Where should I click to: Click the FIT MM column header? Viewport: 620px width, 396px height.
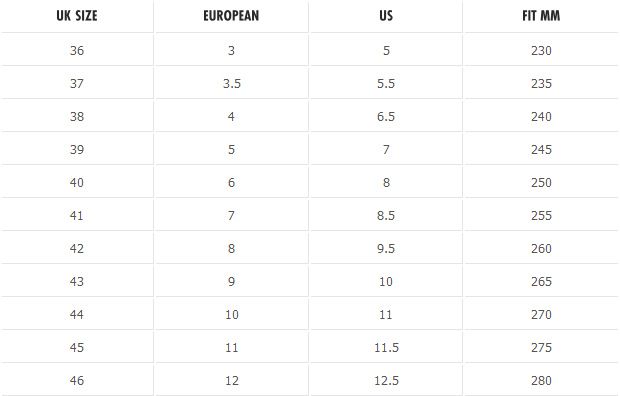click(x=541, y=16)
